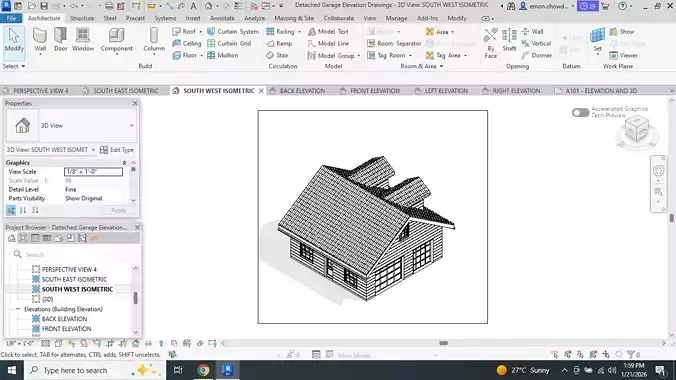Screen dimensions: 676x380
Task: Switch to the Structure ribbon tab
Action: [x=81, y=18]
